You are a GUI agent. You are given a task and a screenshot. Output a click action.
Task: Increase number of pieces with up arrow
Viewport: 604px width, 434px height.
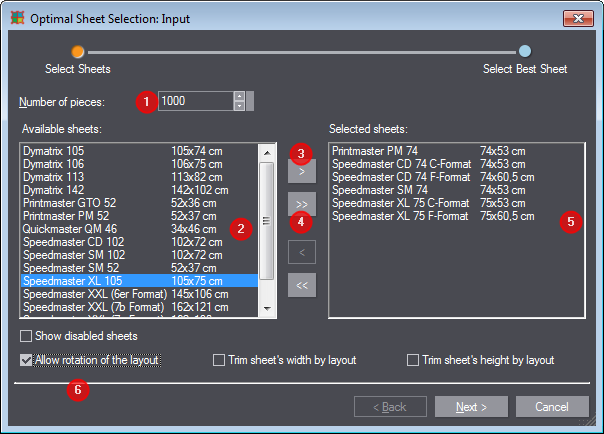(239, 96)
